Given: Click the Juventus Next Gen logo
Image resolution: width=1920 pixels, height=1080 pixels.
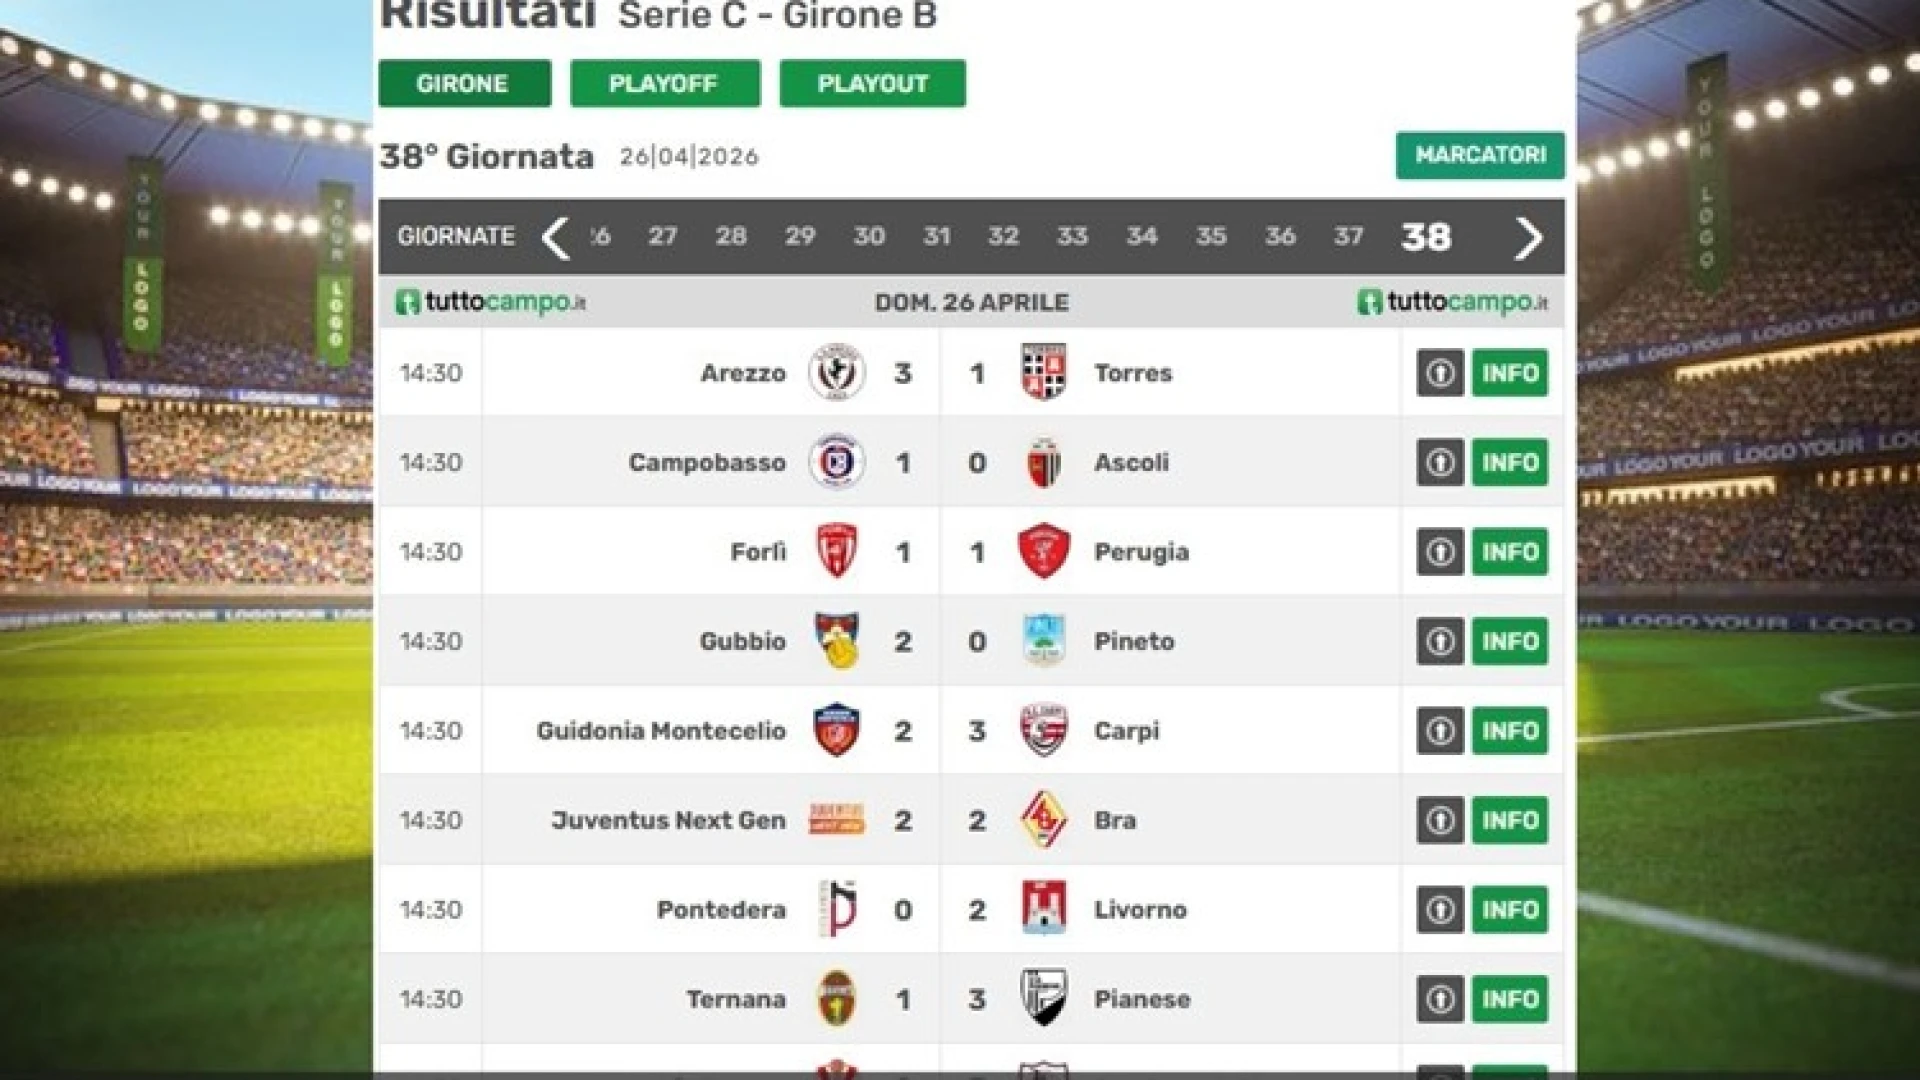Looking at the screenshot, I should [837, 820].
